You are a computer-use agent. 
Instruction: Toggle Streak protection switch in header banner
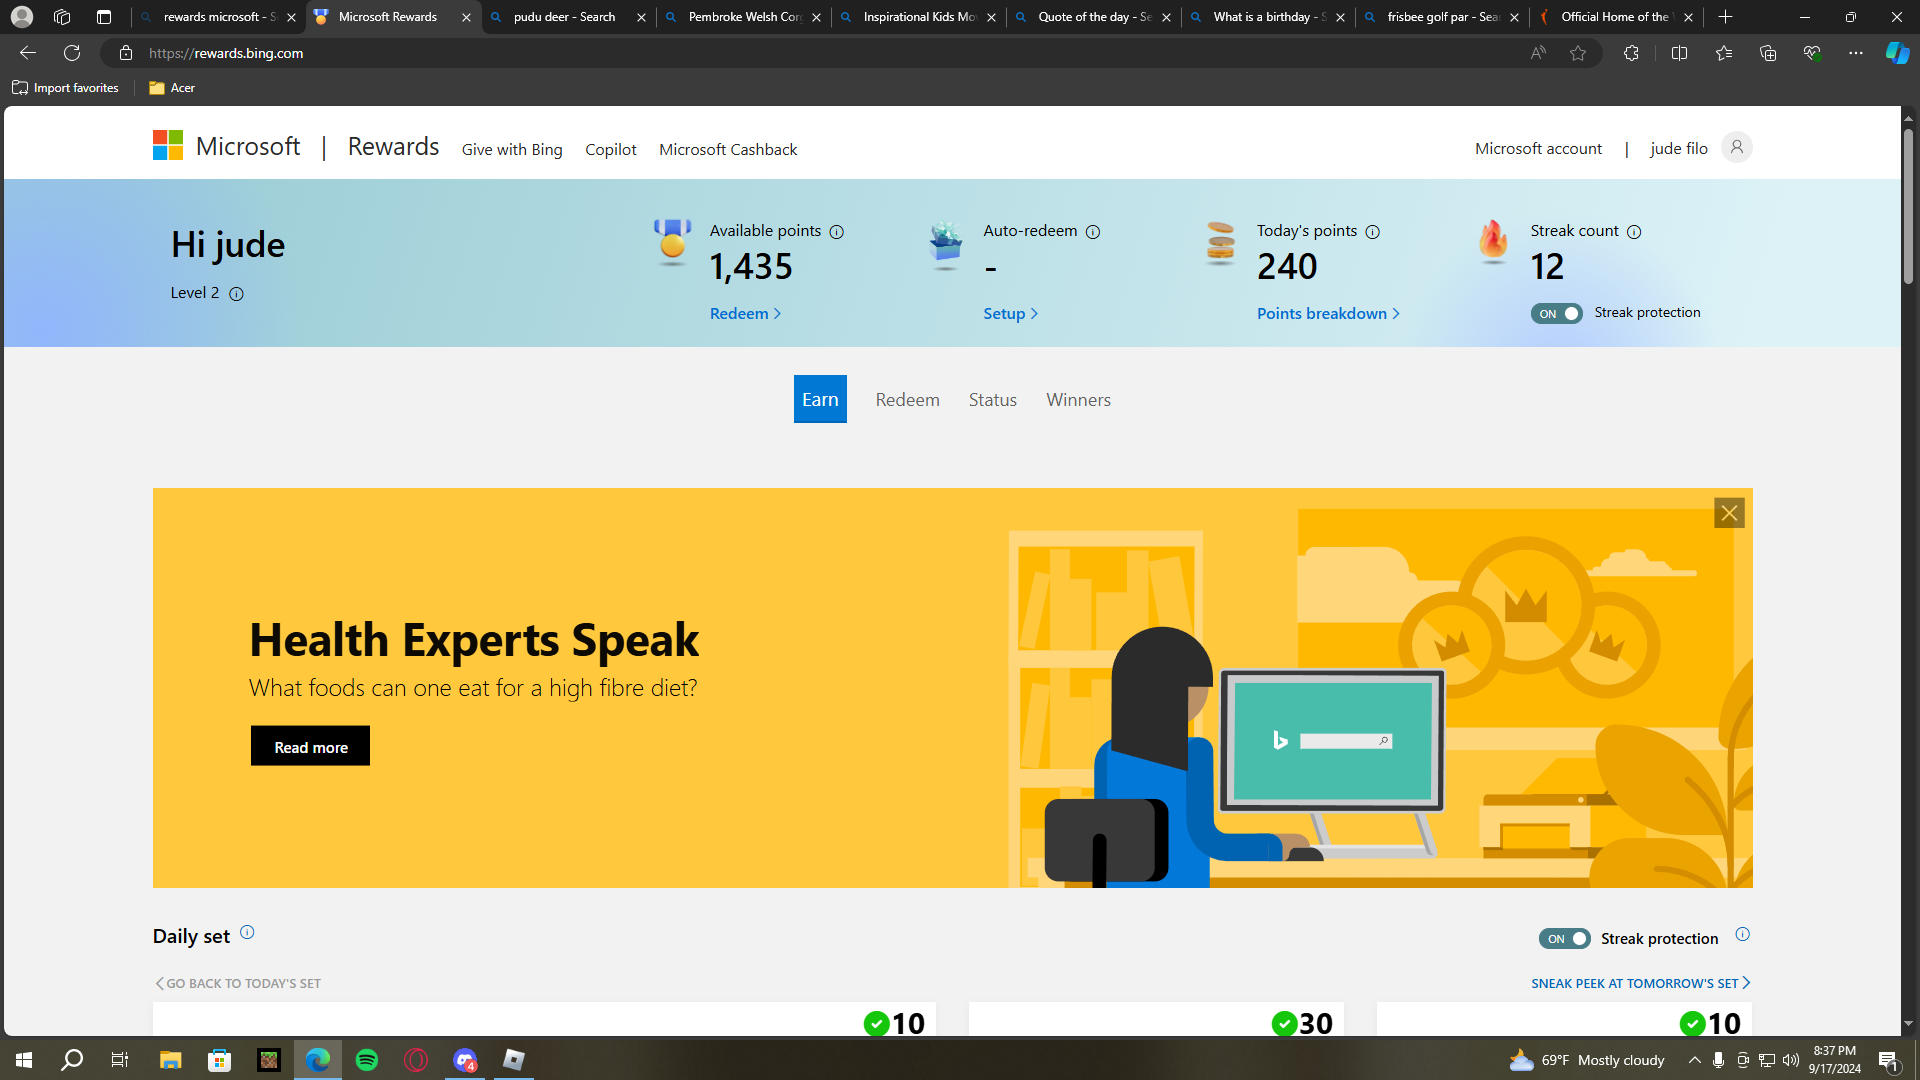coord(1556,314)
